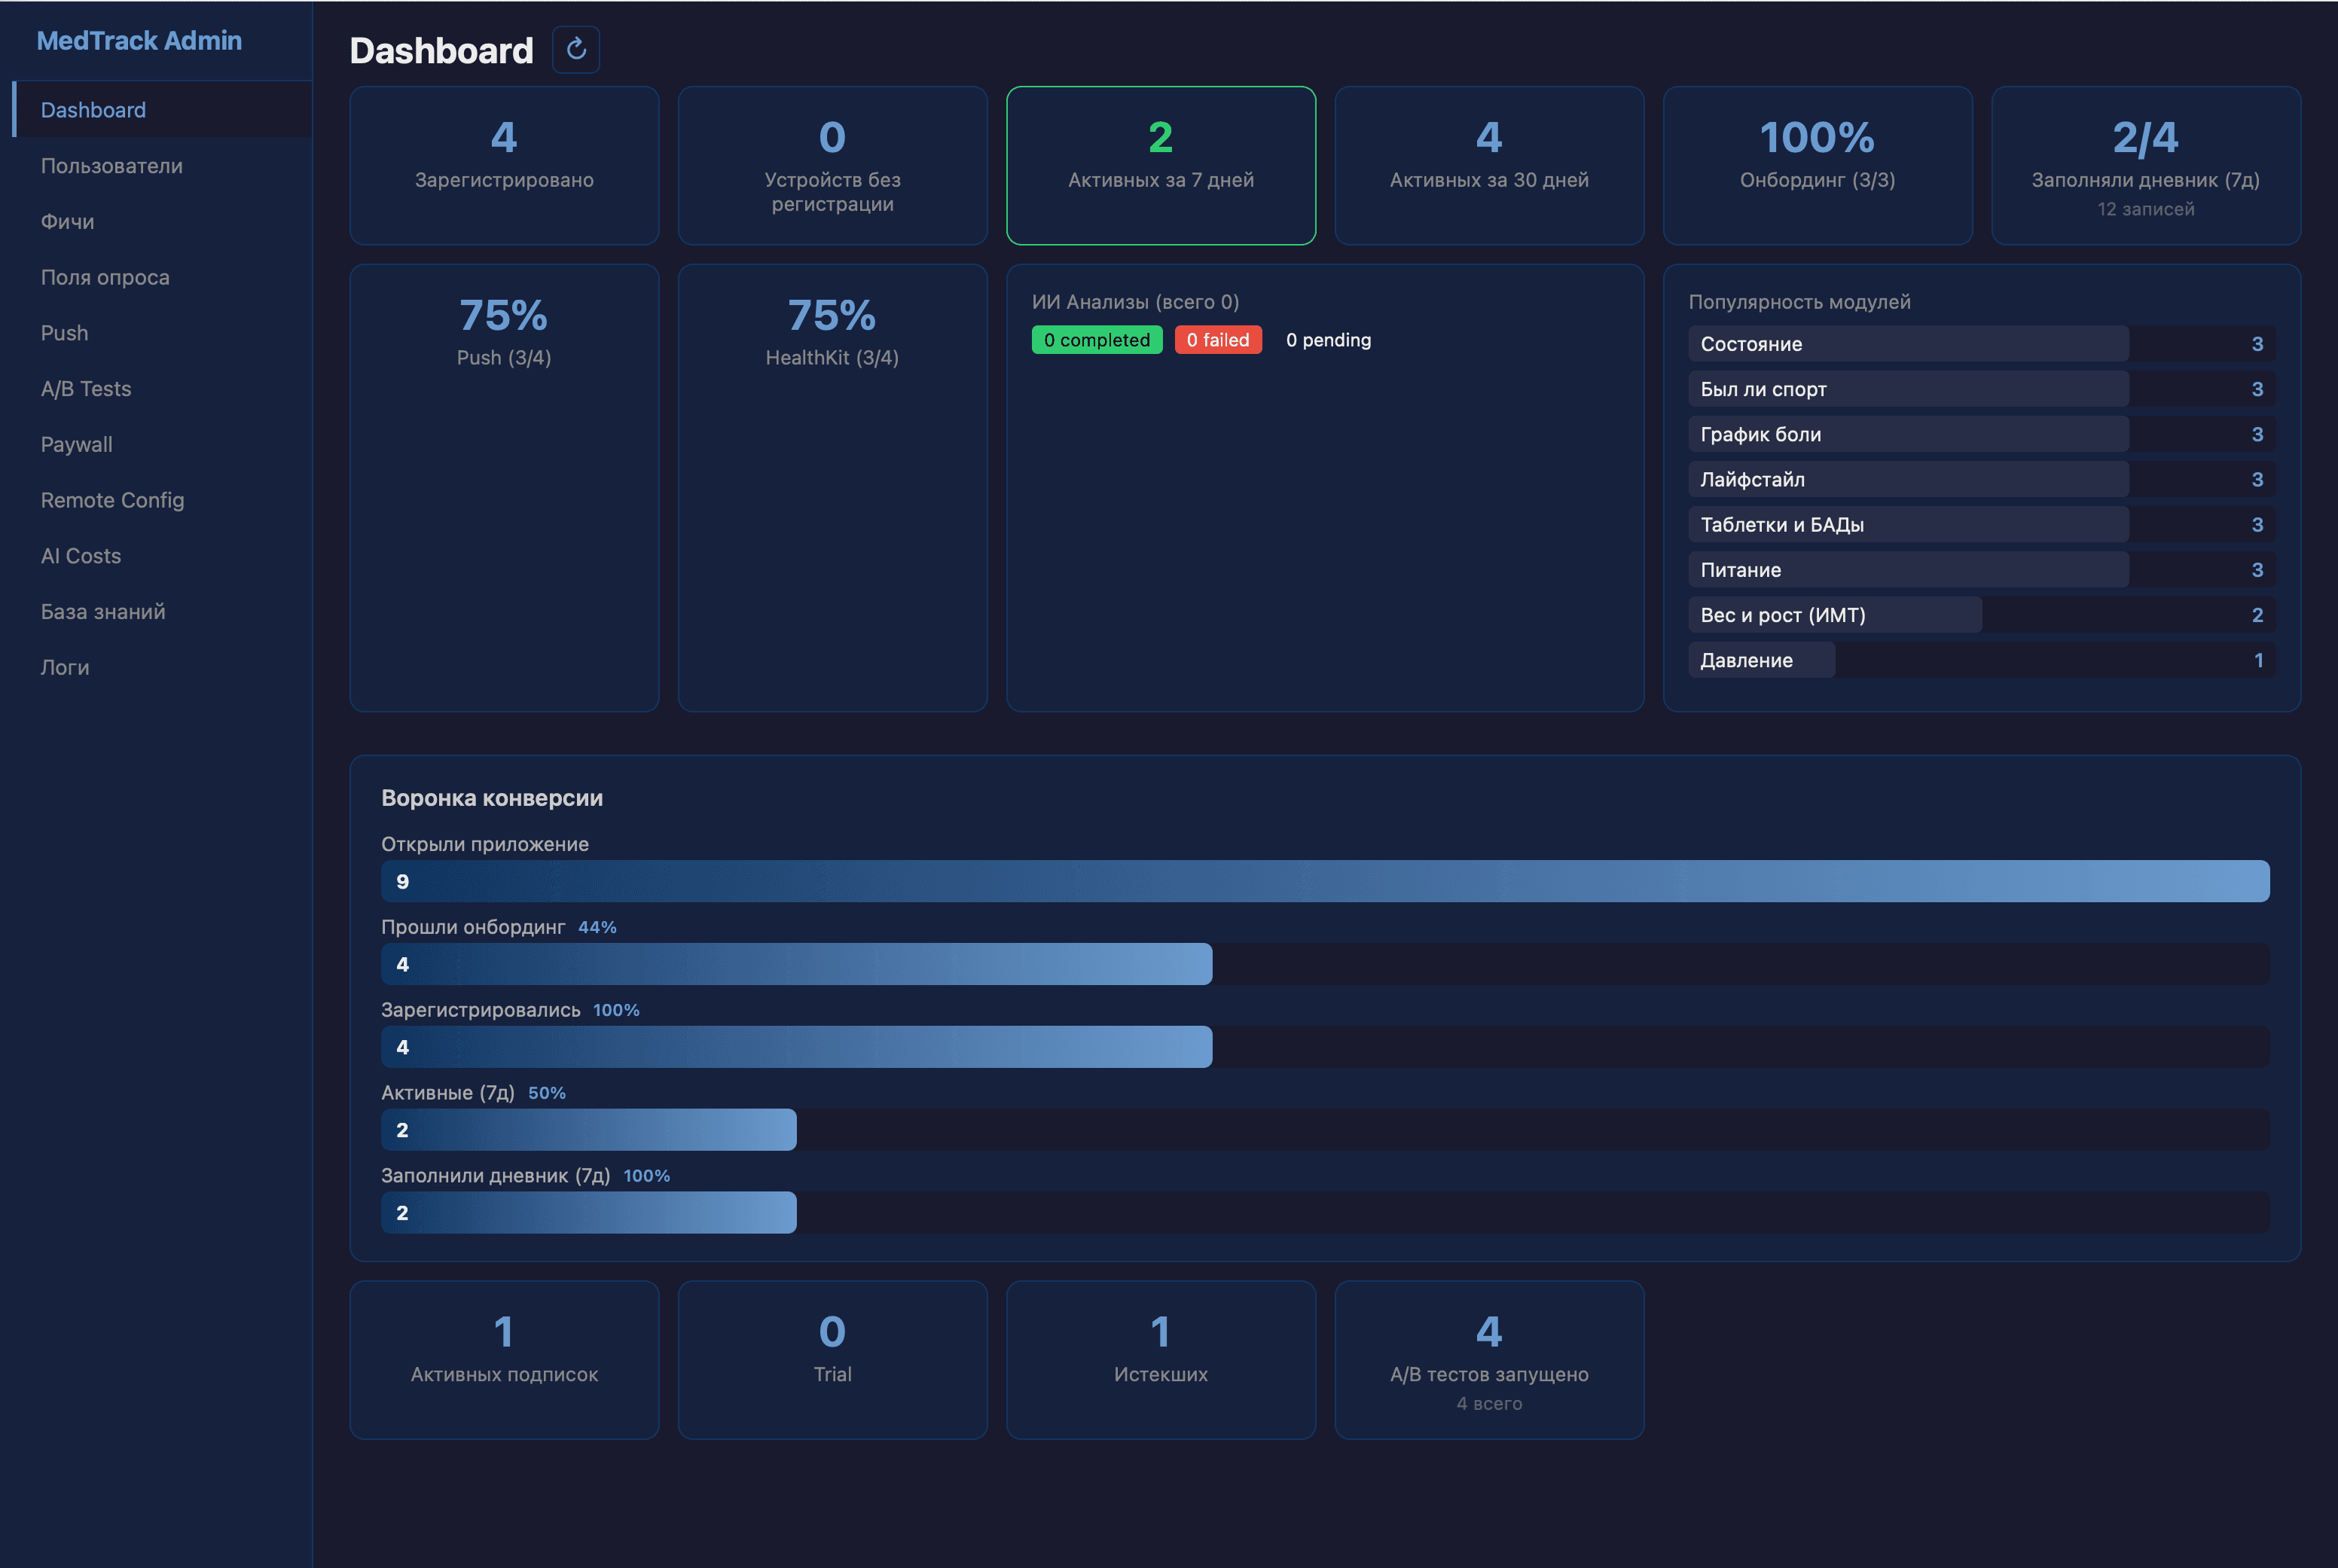Click the Активных подписок card
The width and height of the screenshot is (2338, 1568).
pos(504,1359)
